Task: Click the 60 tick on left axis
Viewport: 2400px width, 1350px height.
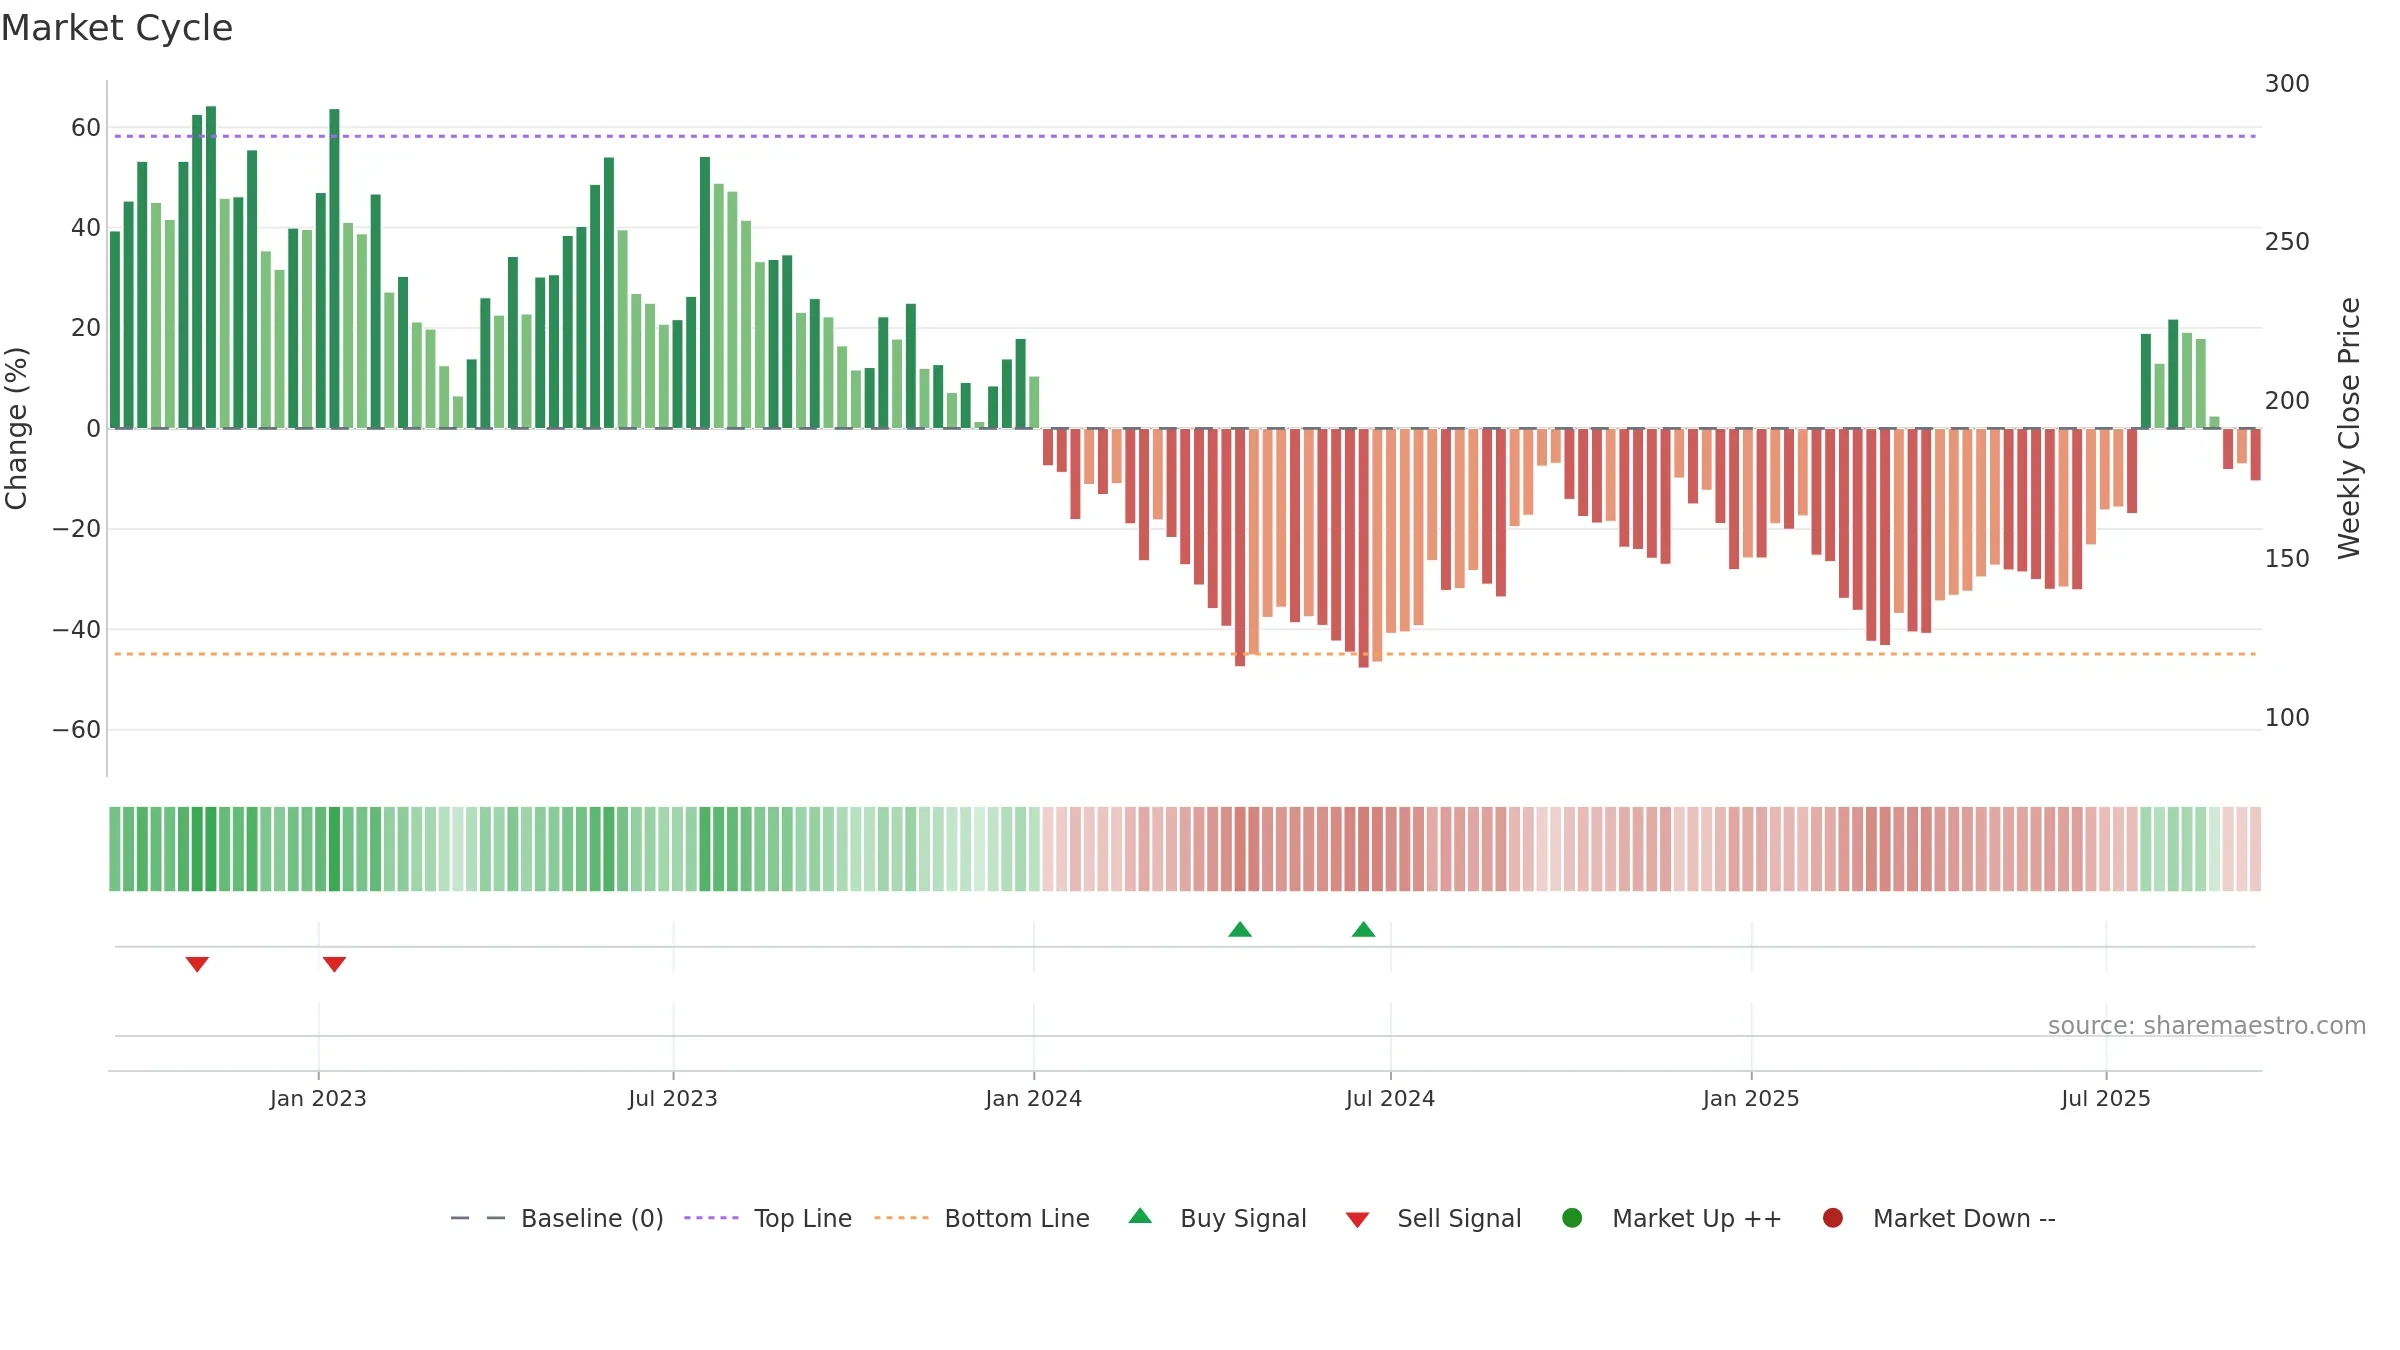Action: [86, 128]
